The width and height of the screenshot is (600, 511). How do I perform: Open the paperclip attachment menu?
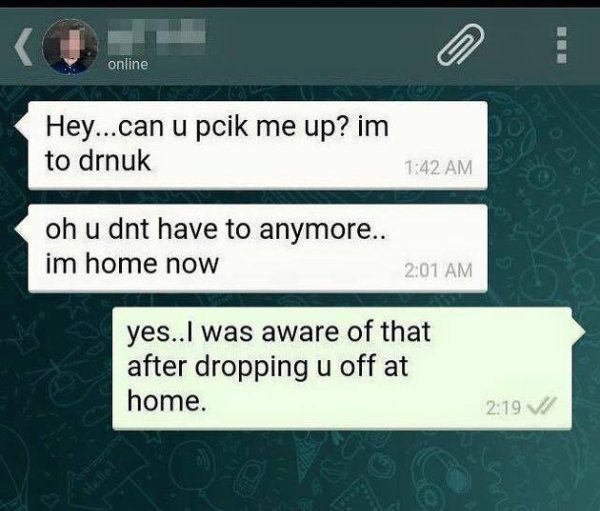point(461,44)
